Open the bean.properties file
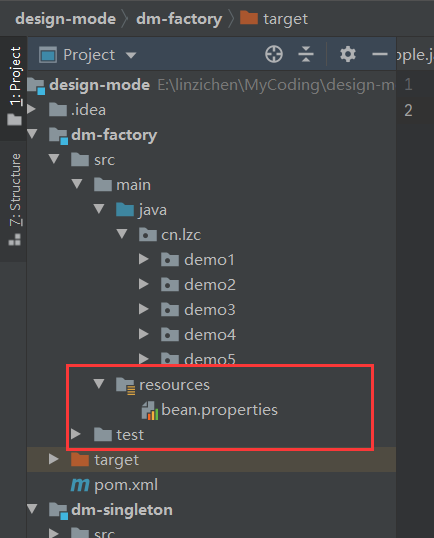Viewport: 434px width, 538px height. (219, 410)
